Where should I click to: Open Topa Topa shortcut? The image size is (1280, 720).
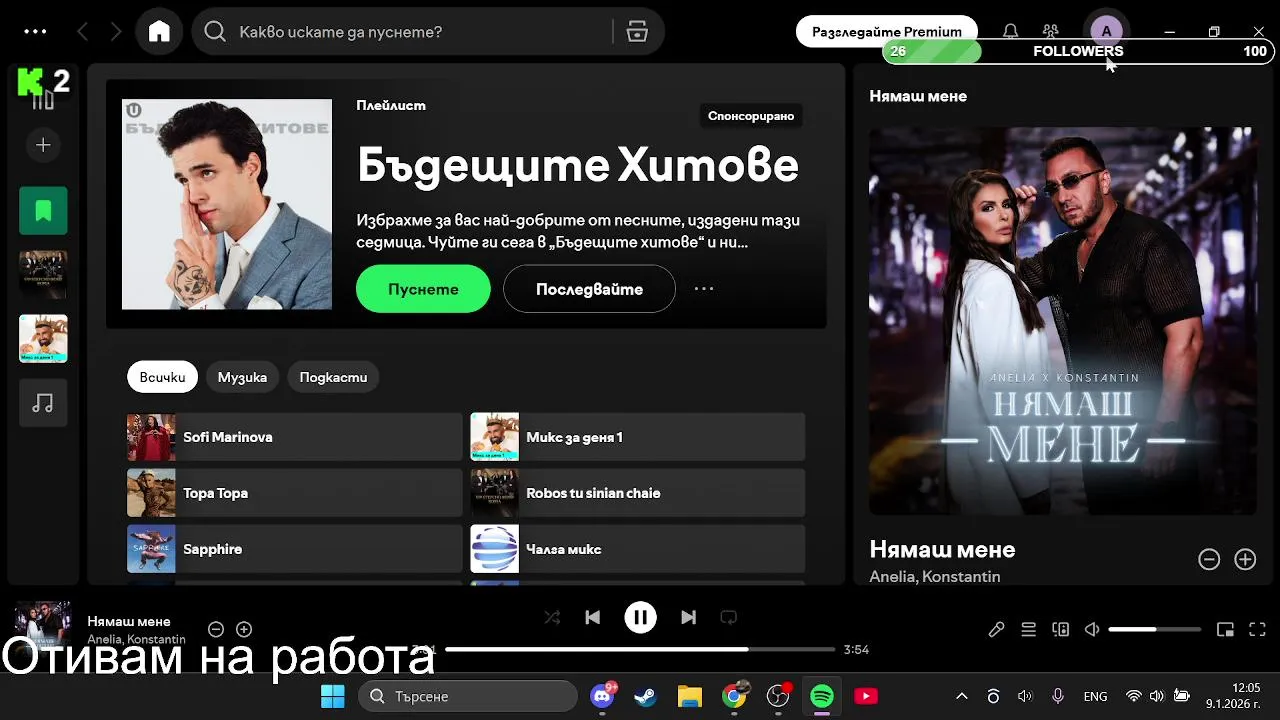(x=295, y=493)
